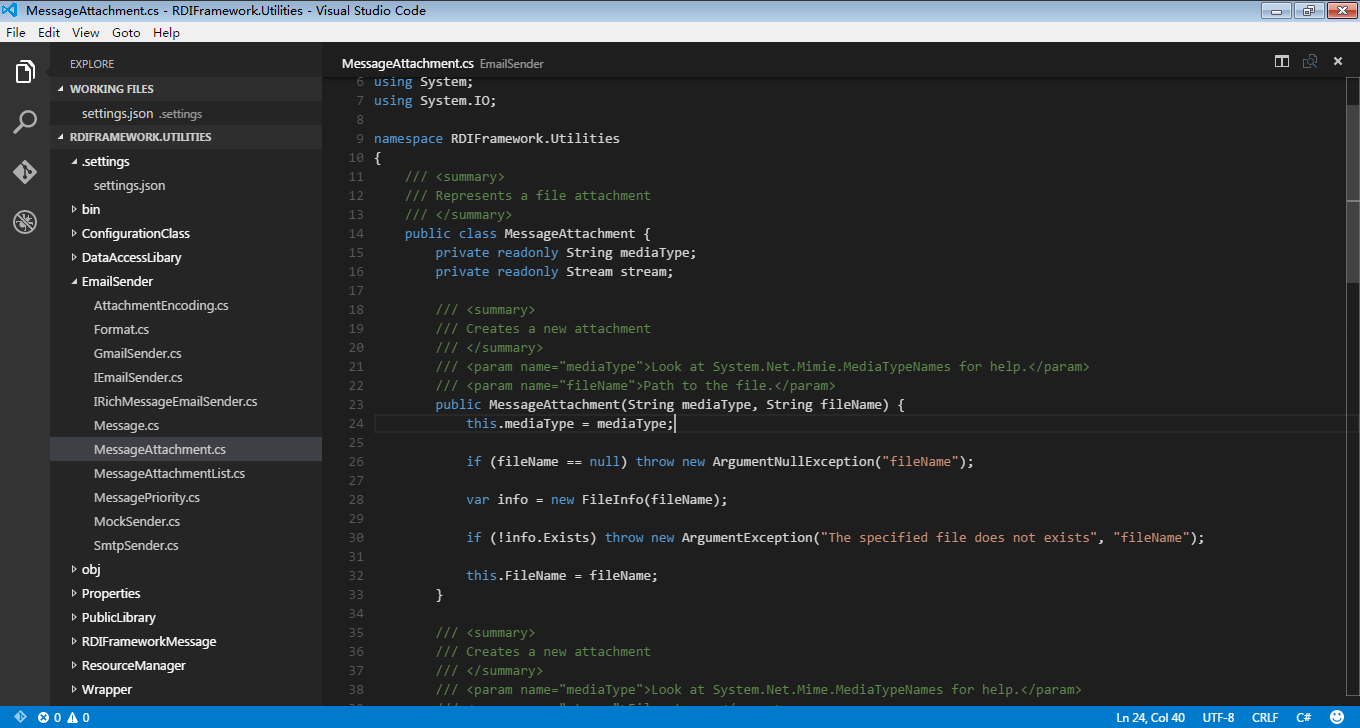
Task: Change UTF-8 file encoding
Action: [x=1218, y=717]
